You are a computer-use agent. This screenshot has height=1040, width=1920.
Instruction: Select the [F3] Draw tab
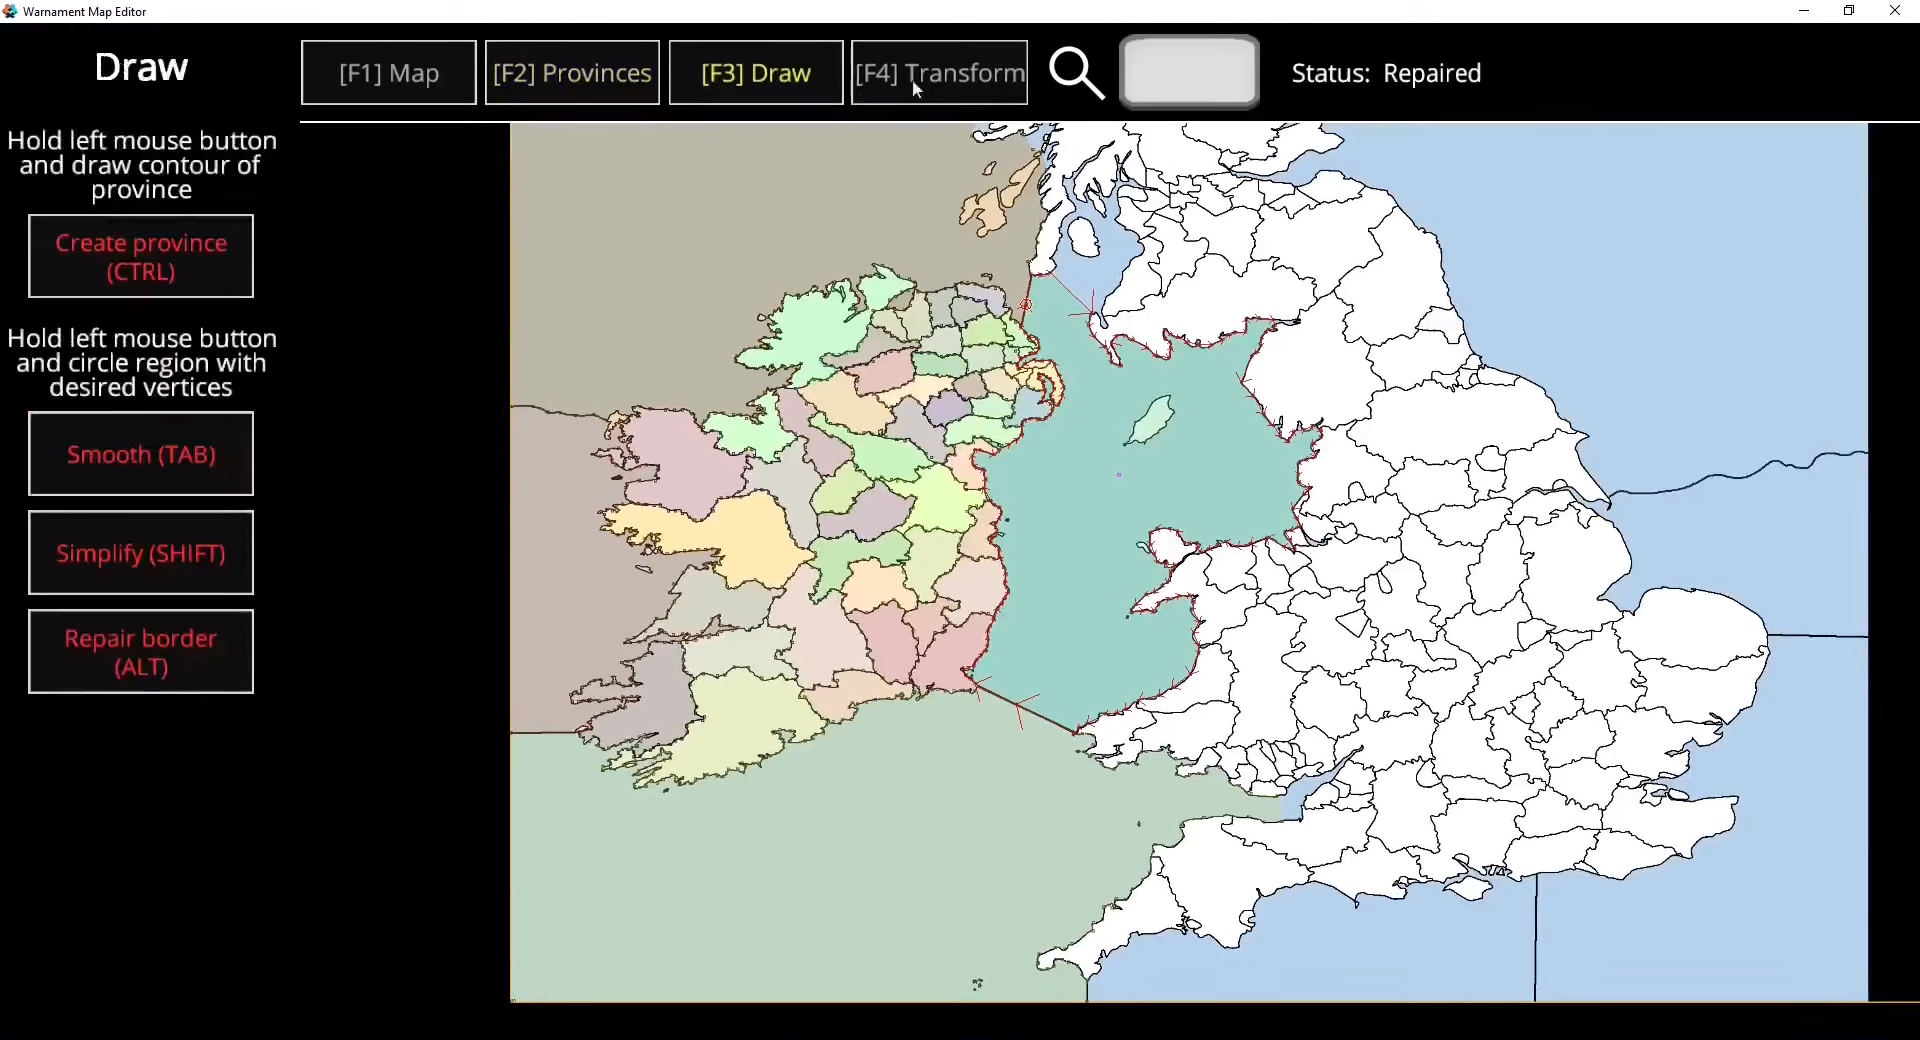click(x=756, y=73)
